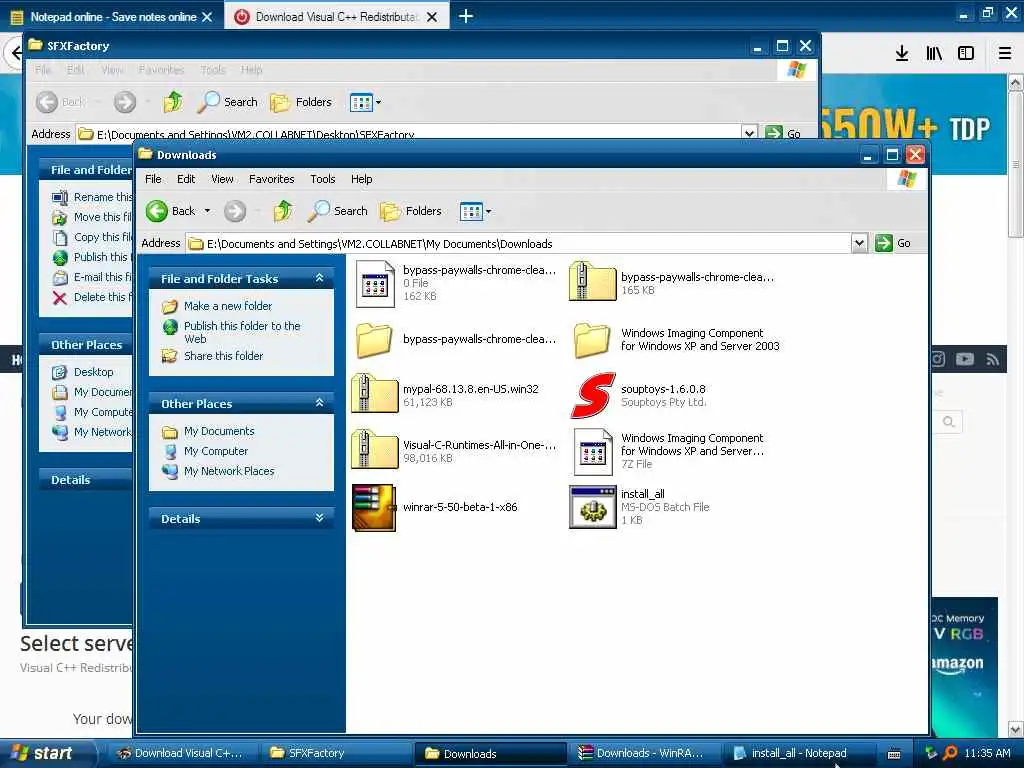Go up one folder level in Downloads
This screenshot has height=768, width=1024.
[283, 211]
